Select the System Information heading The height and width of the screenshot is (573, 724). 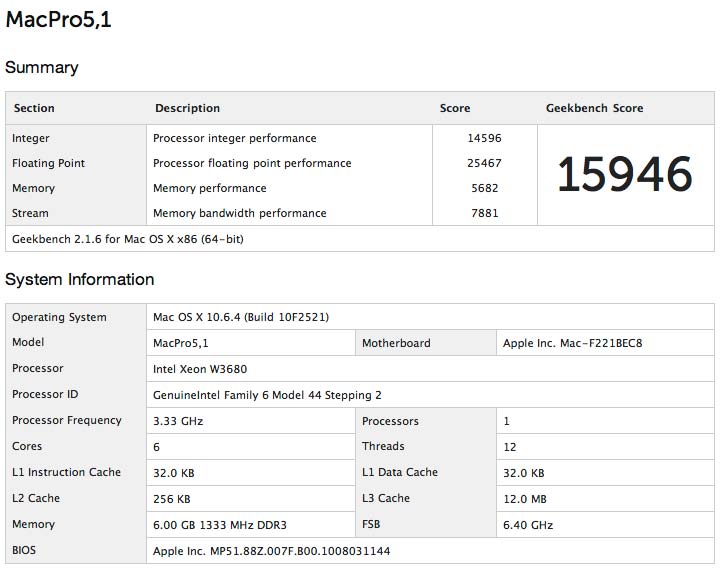(x=79, y=279)
